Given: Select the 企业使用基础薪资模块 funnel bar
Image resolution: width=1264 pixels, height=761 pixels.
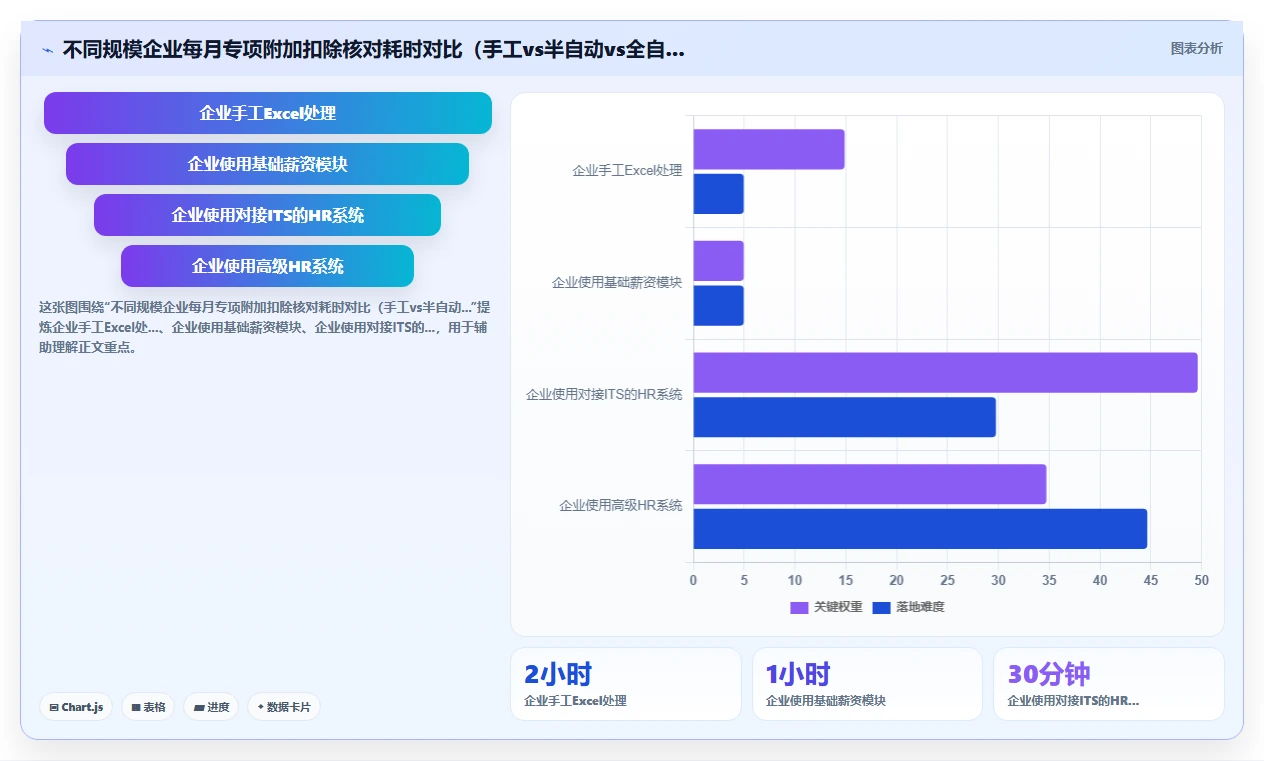Looking at the screenshot, I should [x=268, y=164].
